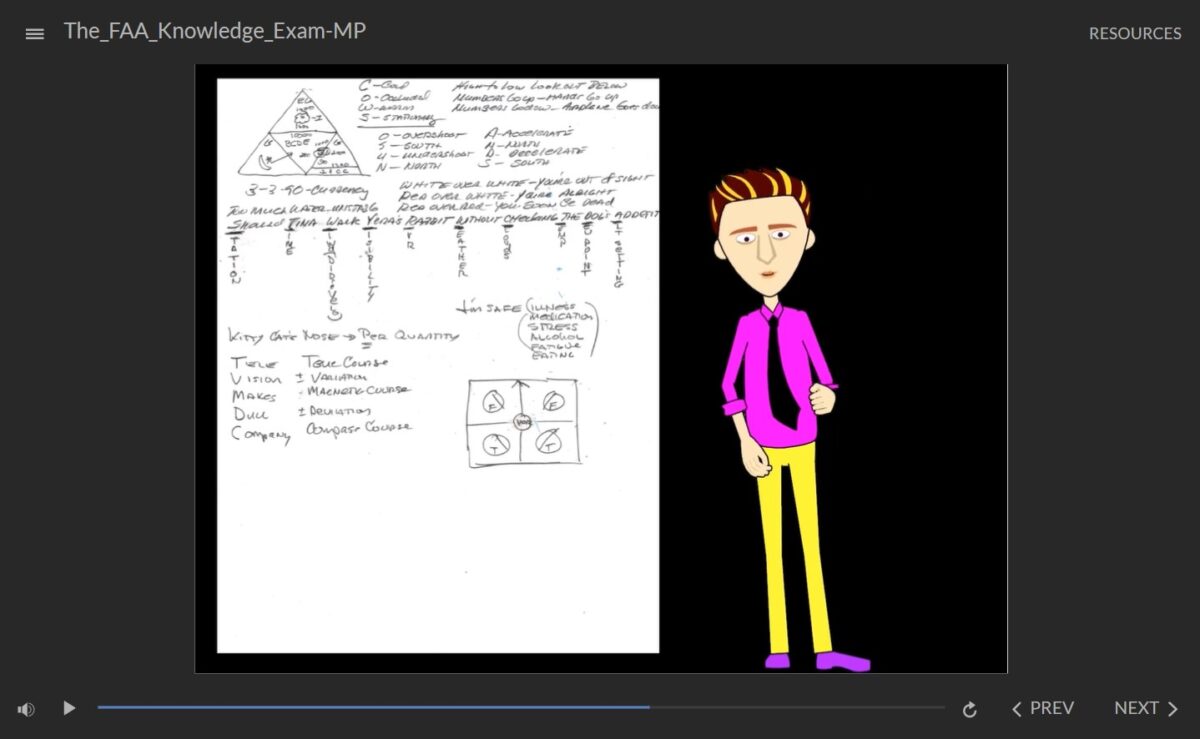Go to previous slide via PREV text
This screenshot has width=1200, height=739.
point(1051,708)
